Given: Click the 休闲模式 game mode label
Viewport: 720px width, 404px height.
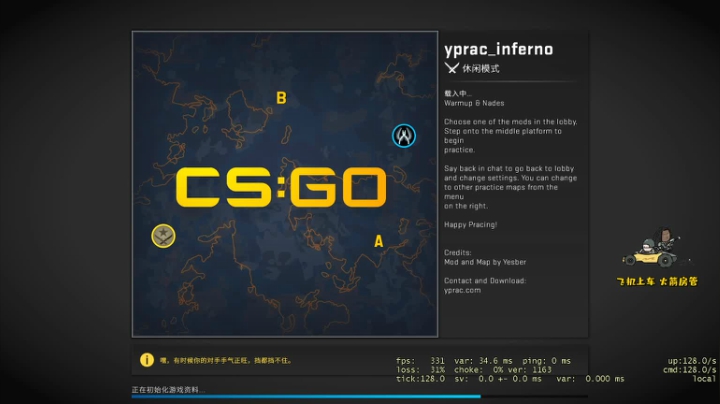Looking at the screenshot, I should (x=481, y=68).
